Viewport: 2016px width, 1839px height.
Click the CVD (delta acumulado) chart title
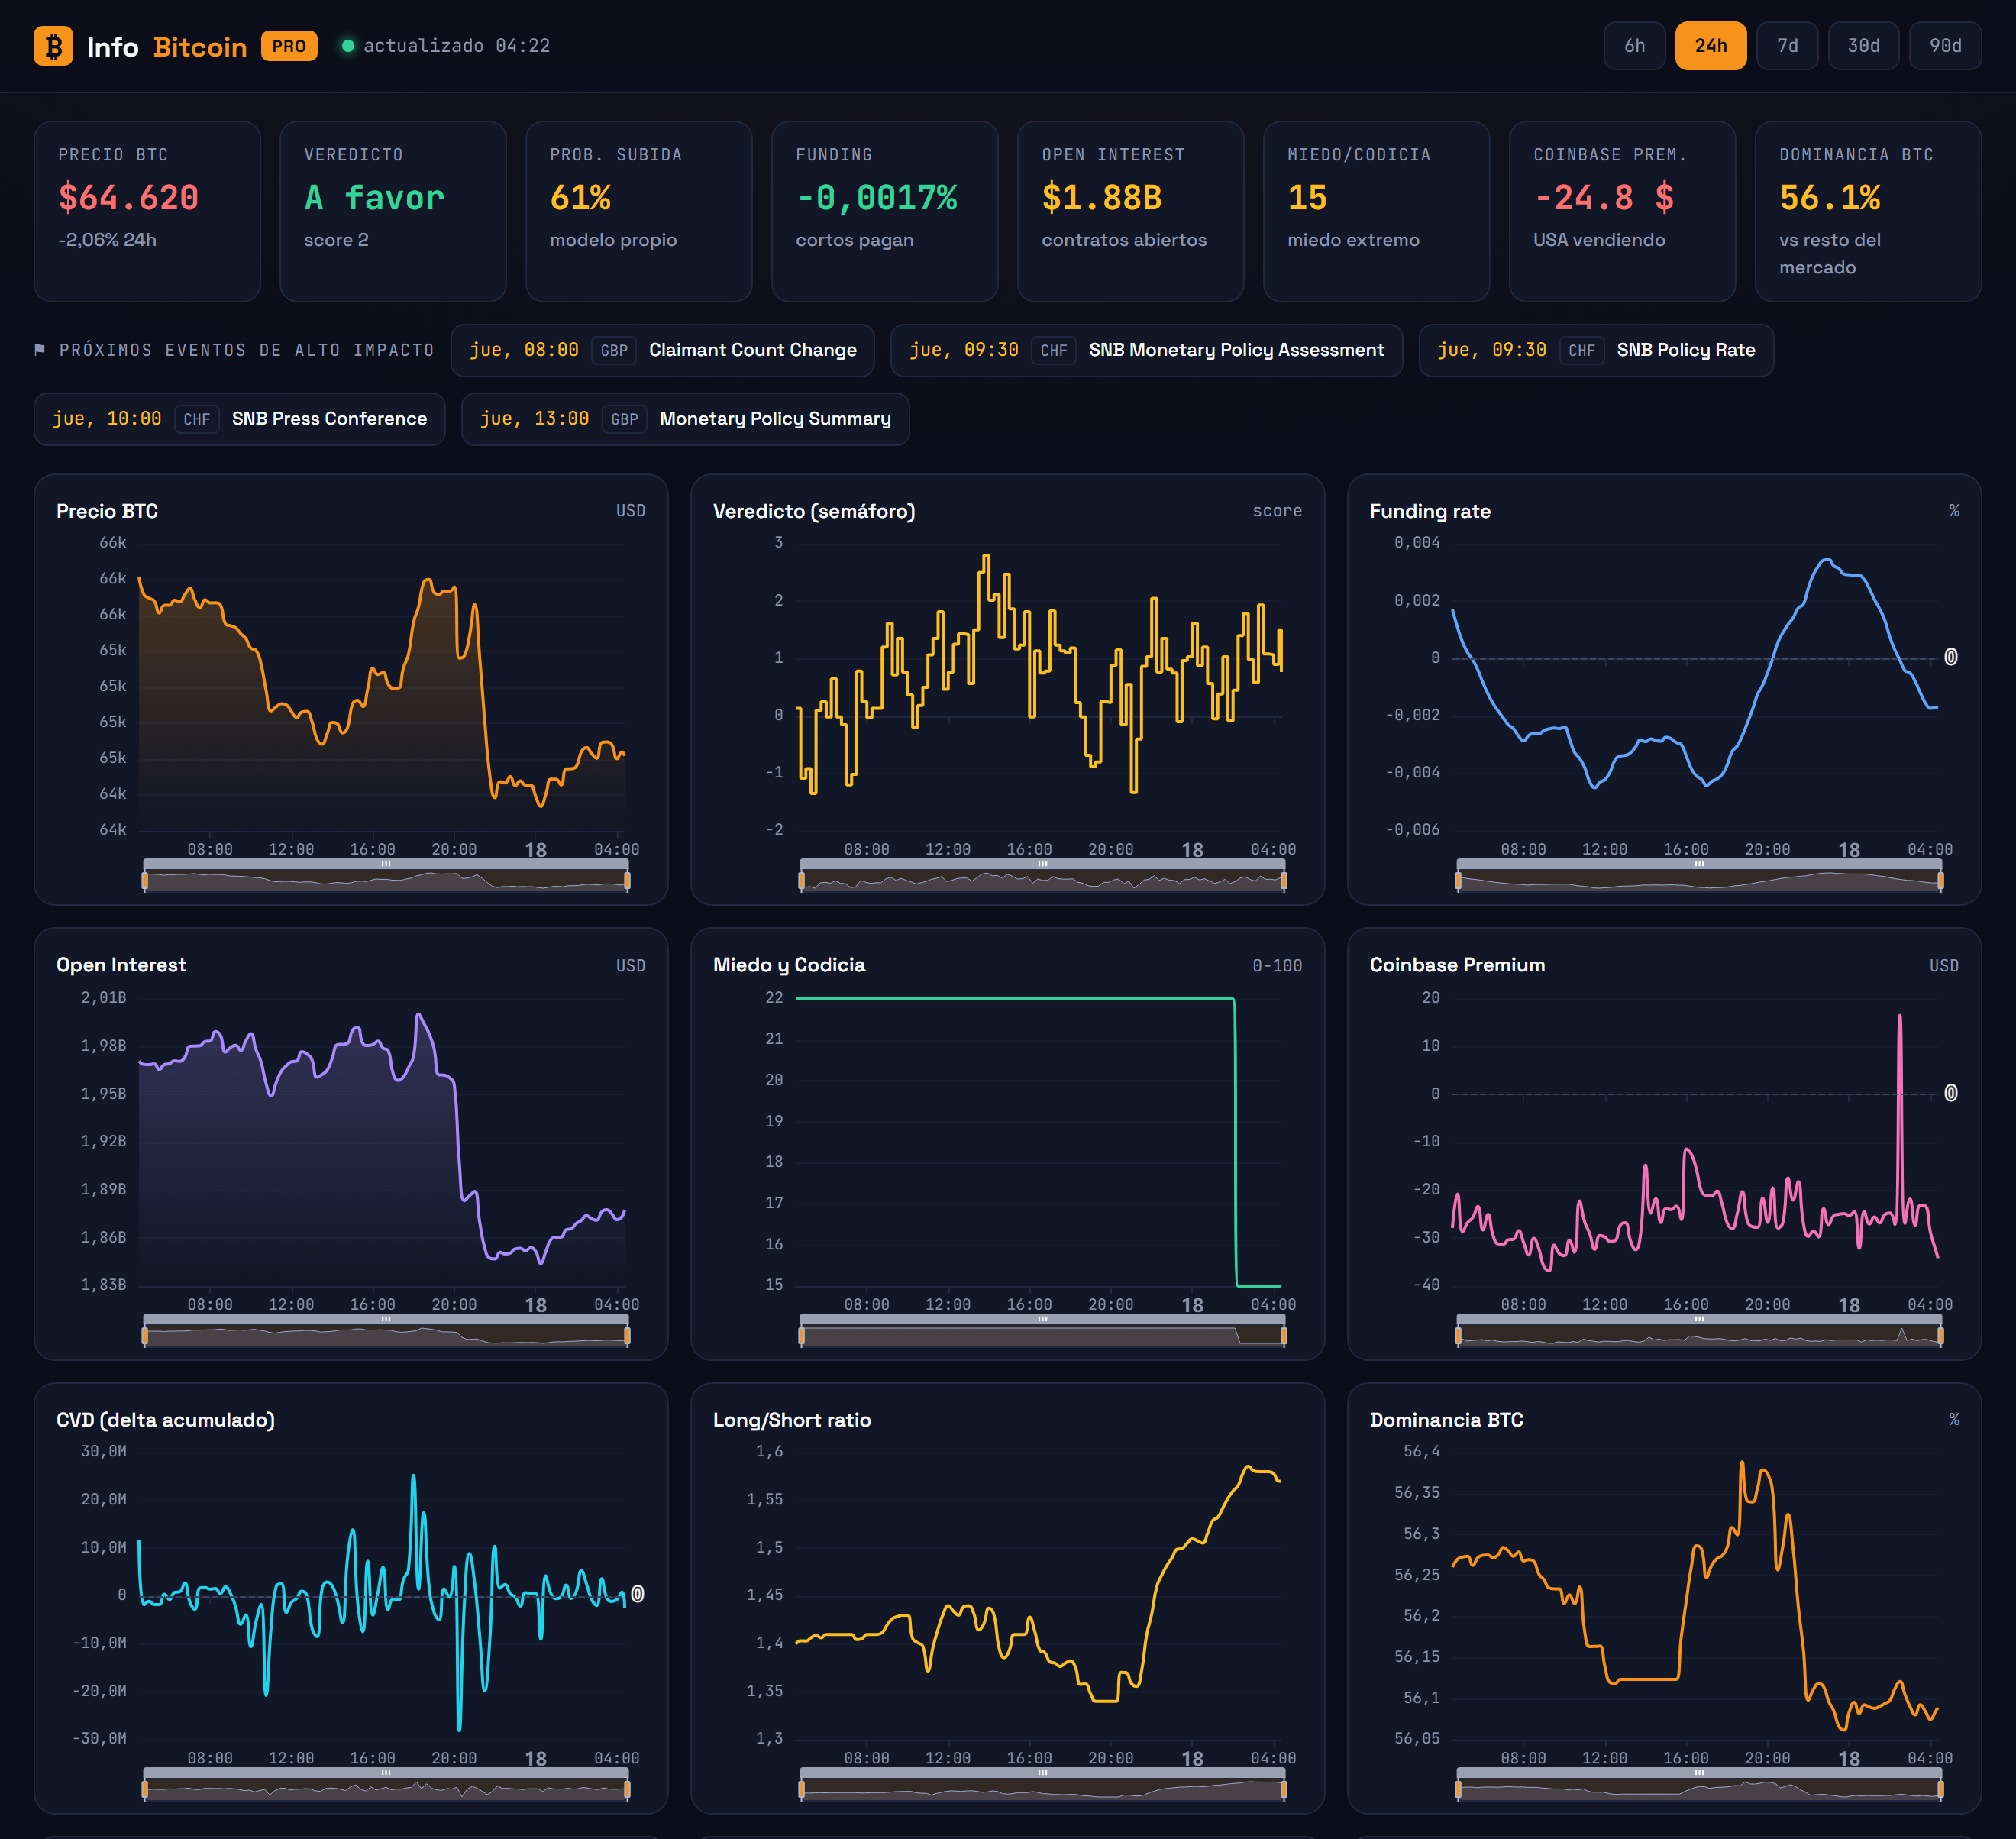[165, 1420]
